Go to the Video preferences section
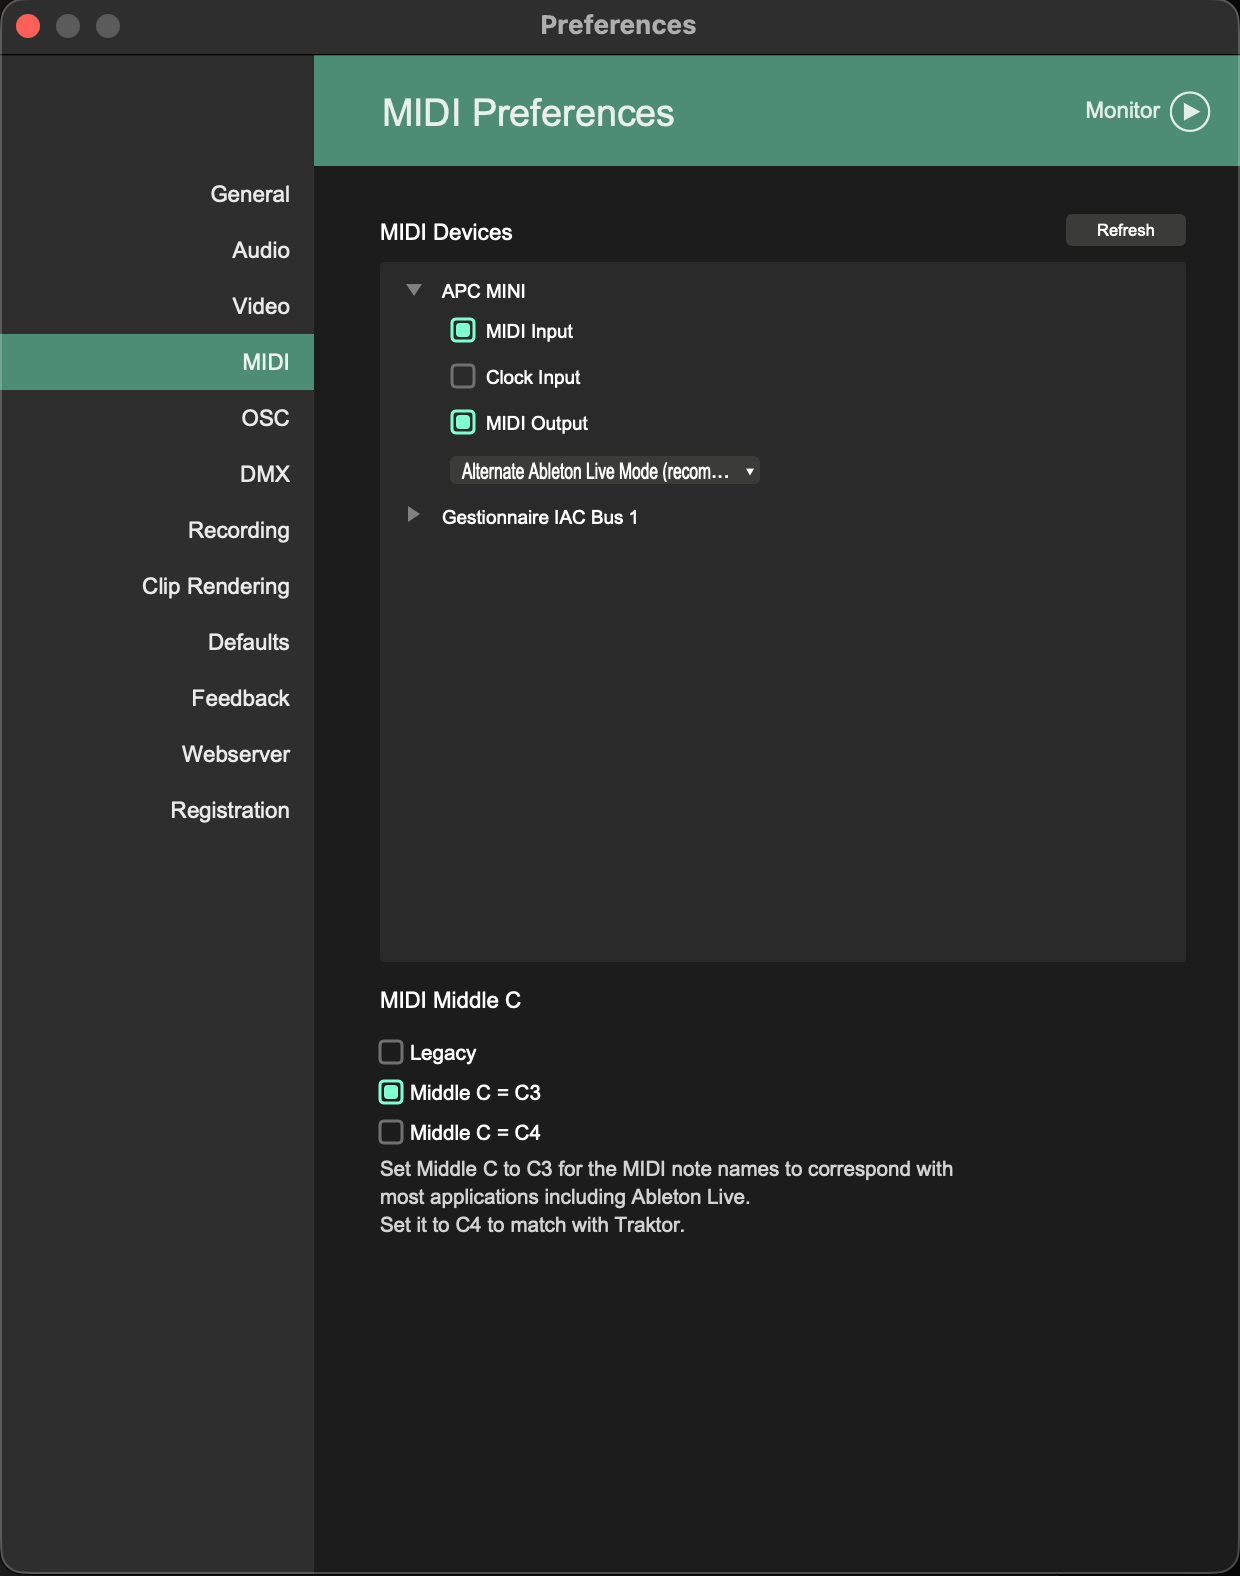Viewport: 1240px width, 1576px height. 261,306
